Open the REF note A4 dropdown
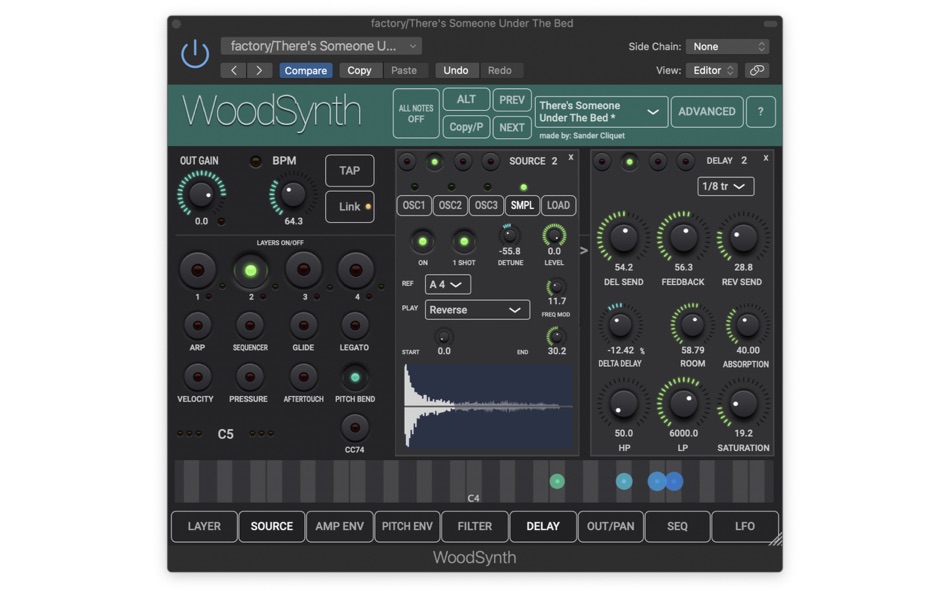 [447, 284]
